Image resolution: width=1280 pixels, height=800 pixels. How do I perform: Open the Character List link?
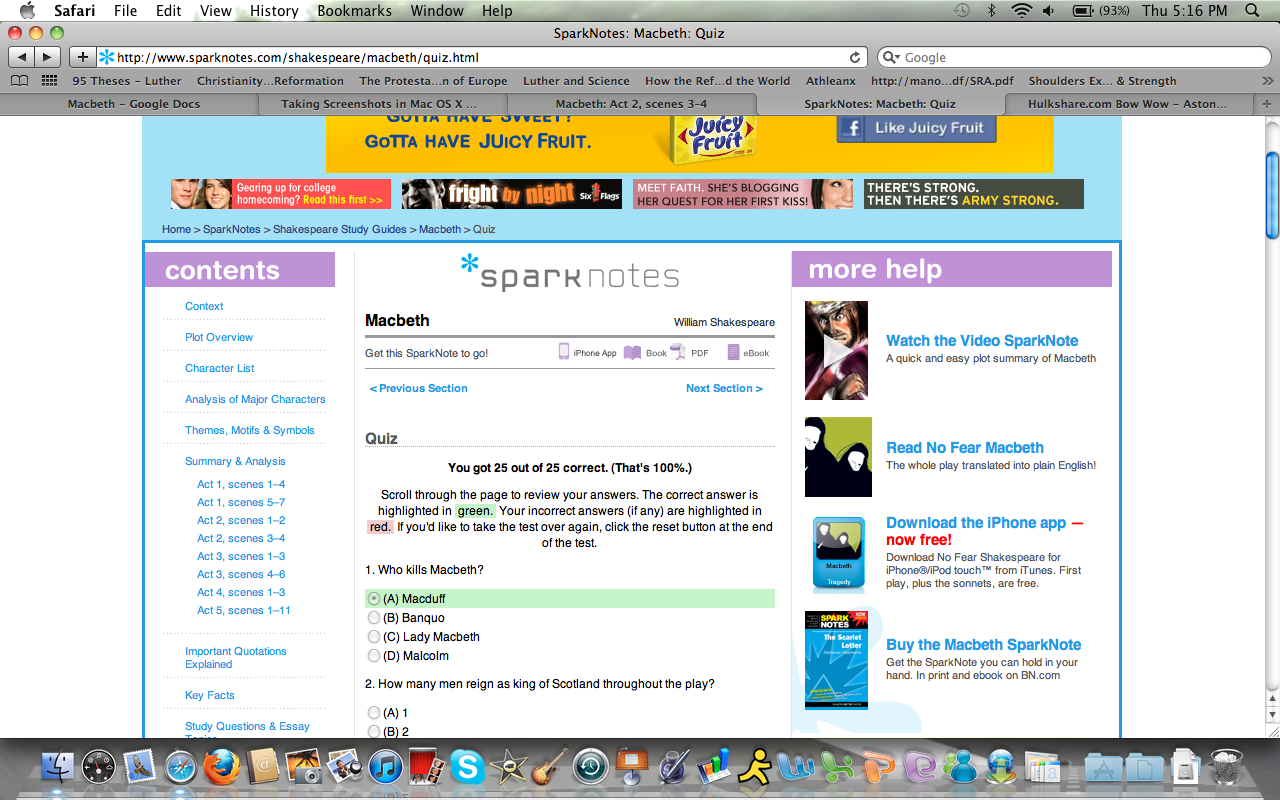tap(219, 368)
